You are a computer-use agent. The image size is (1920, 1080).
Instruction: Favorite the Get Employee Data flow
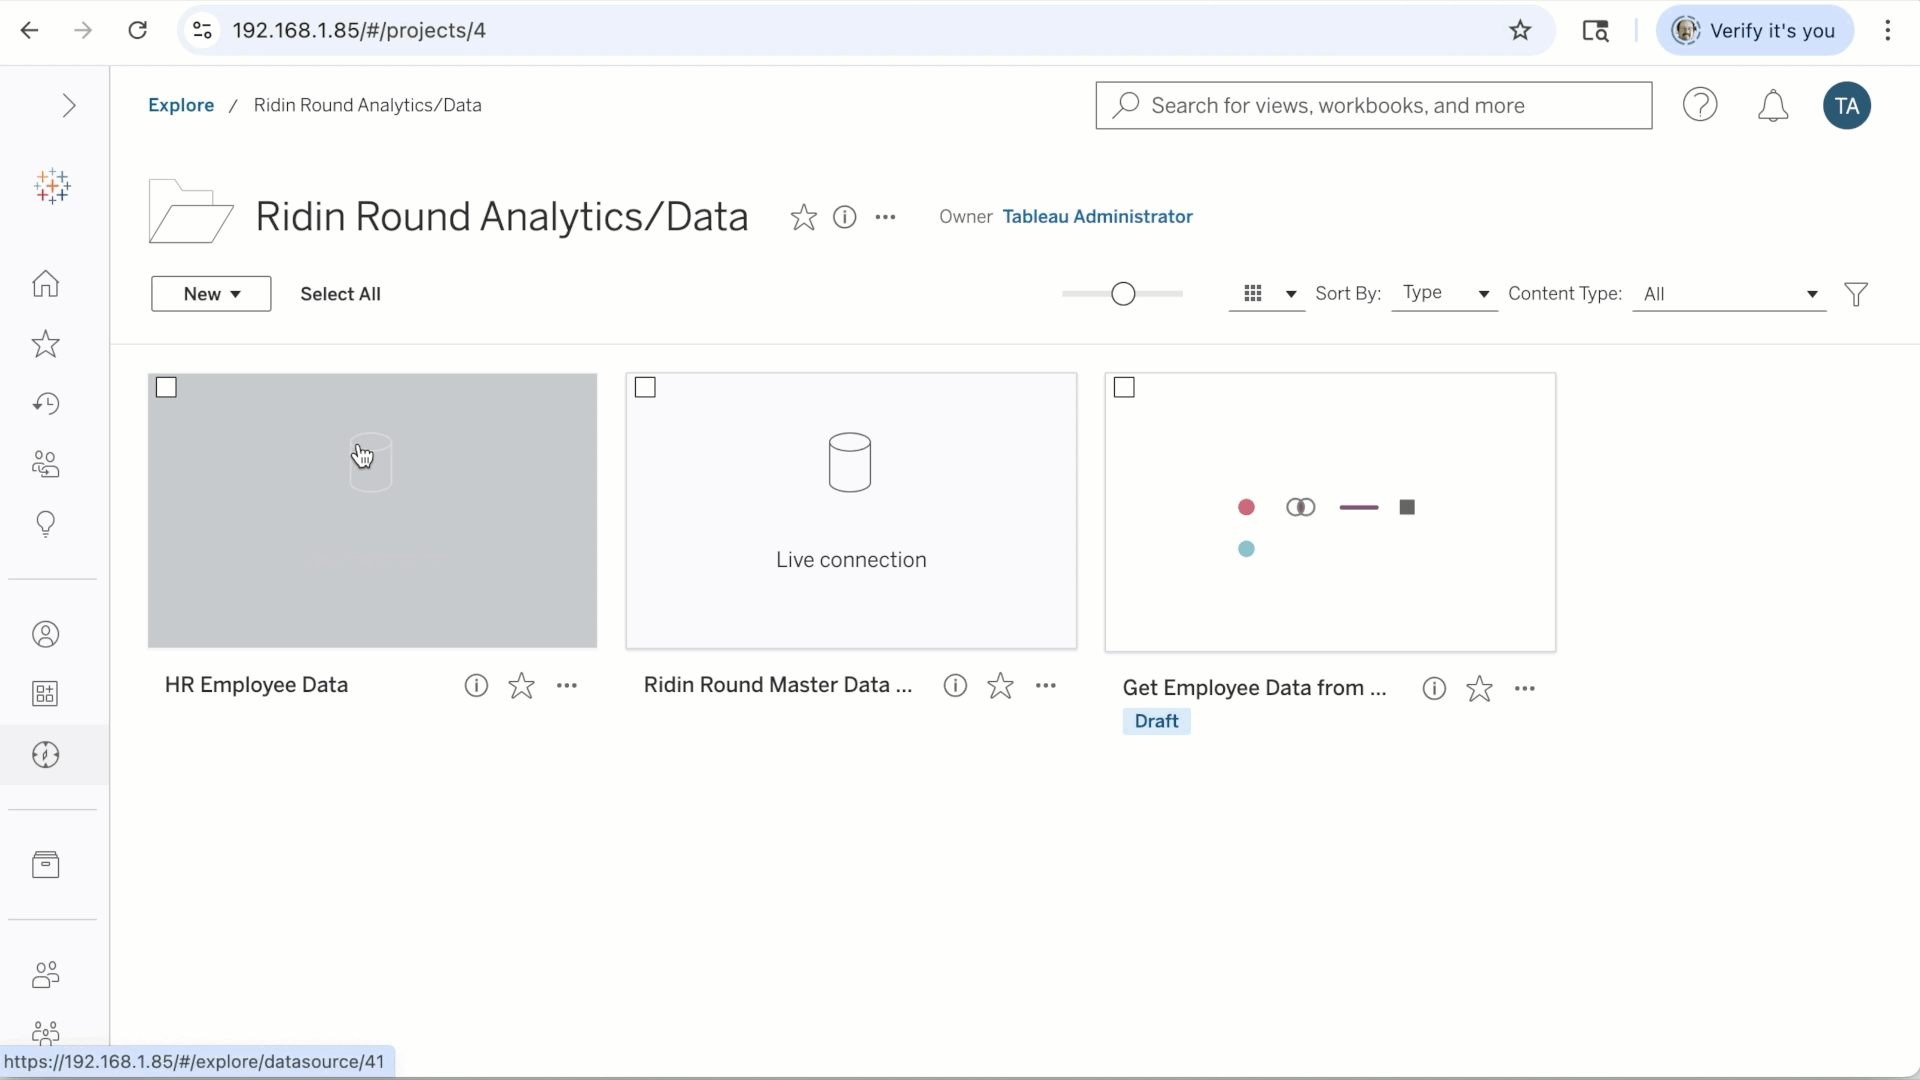pyautogui.click(x=1479, y=688)
